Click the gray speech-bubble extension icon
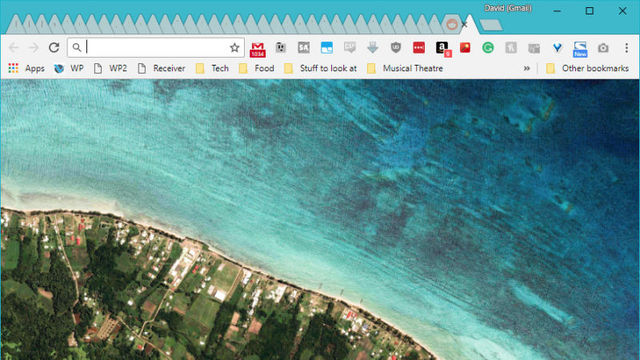This screenshot has height=360, width=640. click(x=350, y=47)
